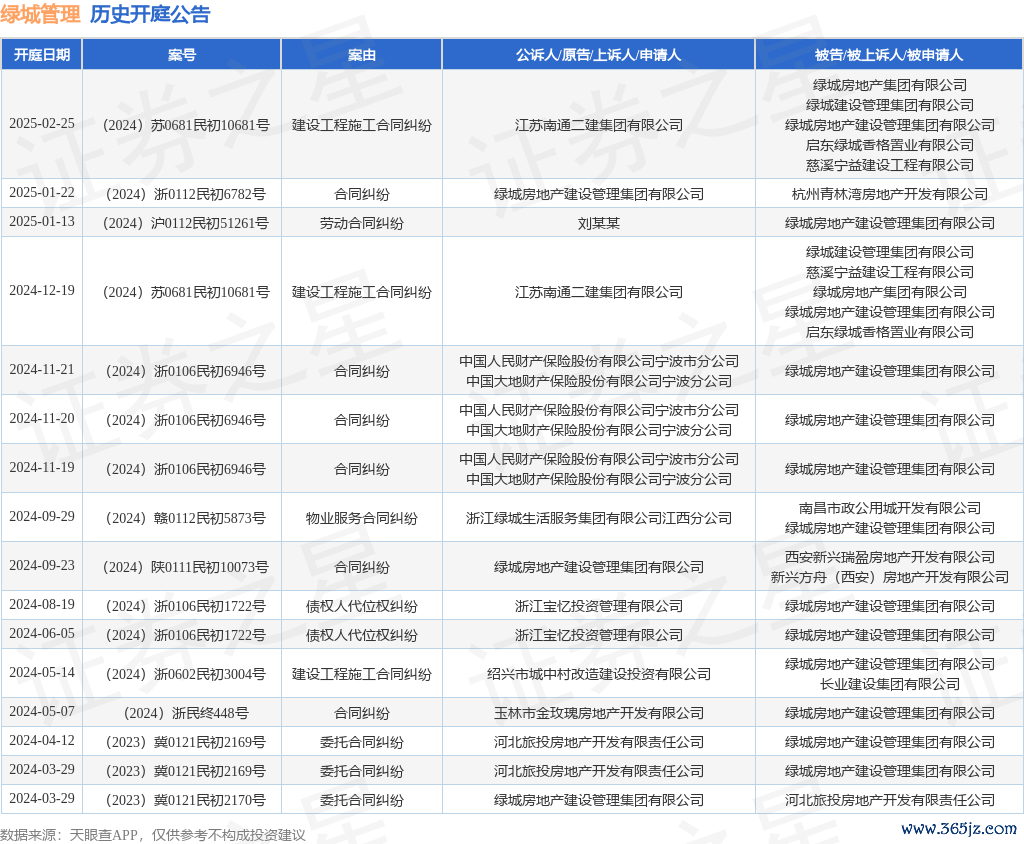The height and width of the screenshot is (844, 1024).
Task: Click the date 2024-11-21
Action: (42, 370)
